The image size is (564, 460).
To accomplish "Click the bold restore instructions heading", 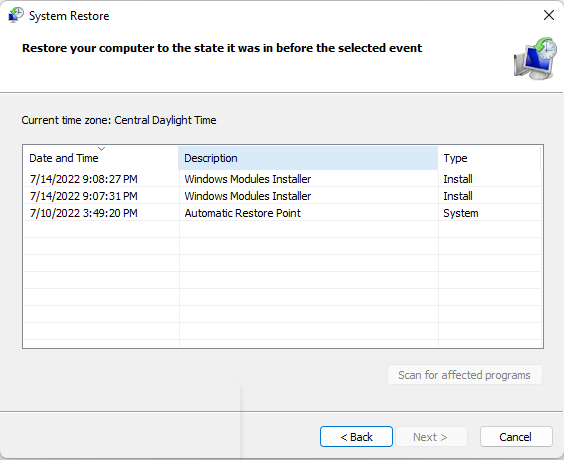I will (222, 48).
